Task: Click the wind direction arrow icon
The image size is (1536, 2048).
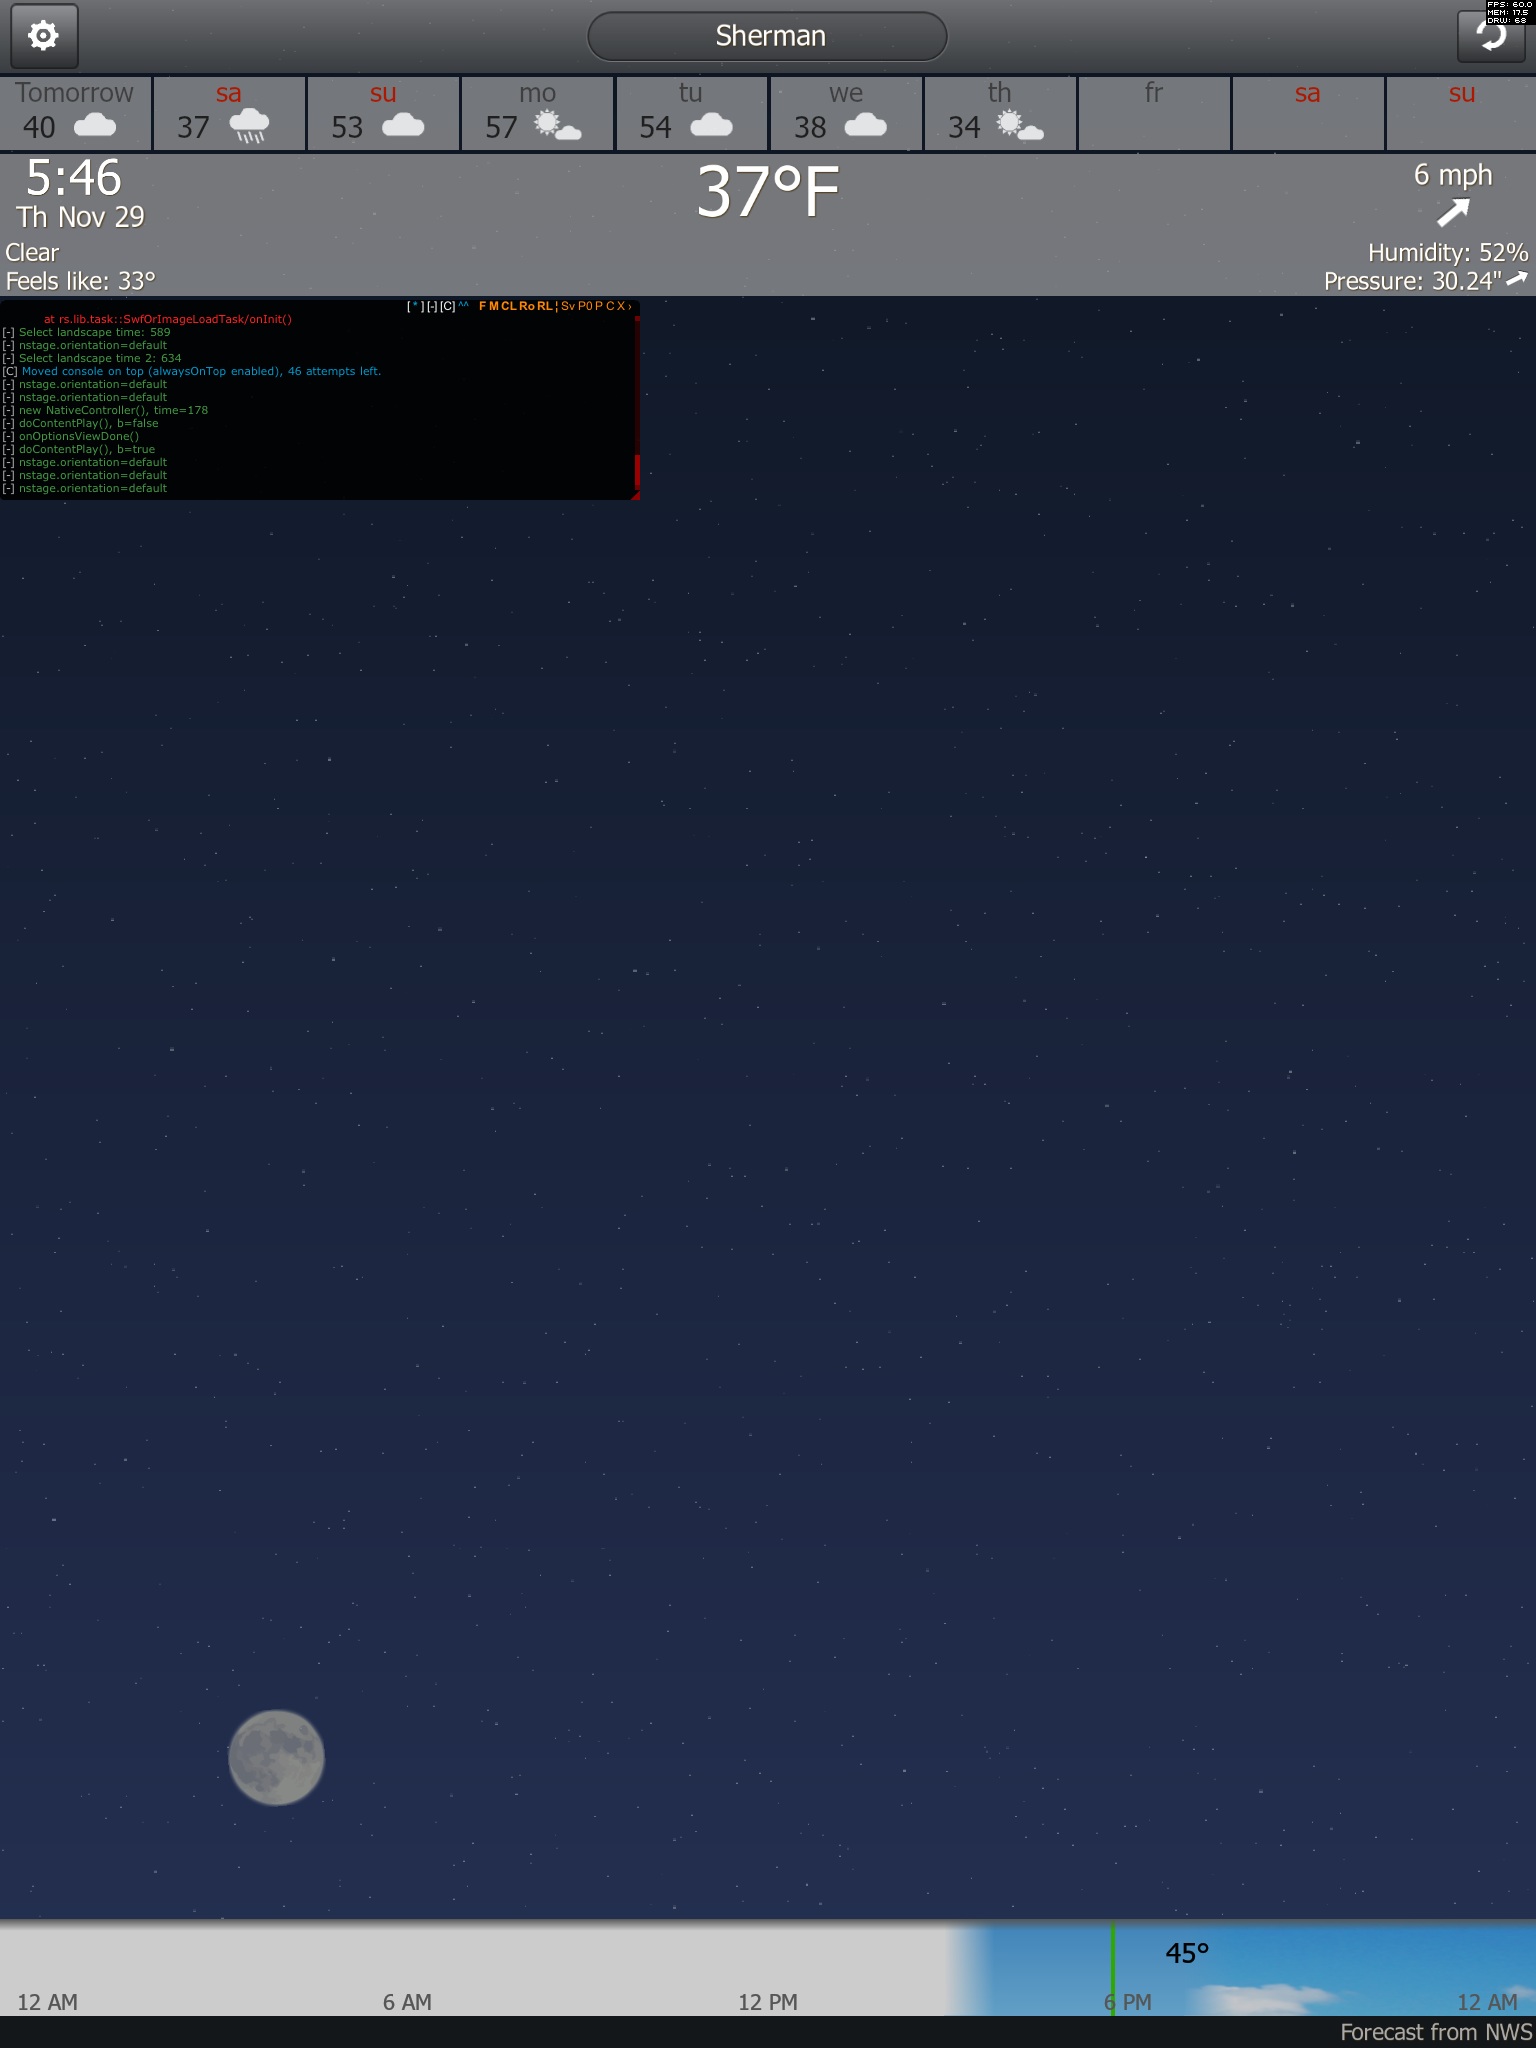Action: pyautogui.click(x=1453, y=212)
